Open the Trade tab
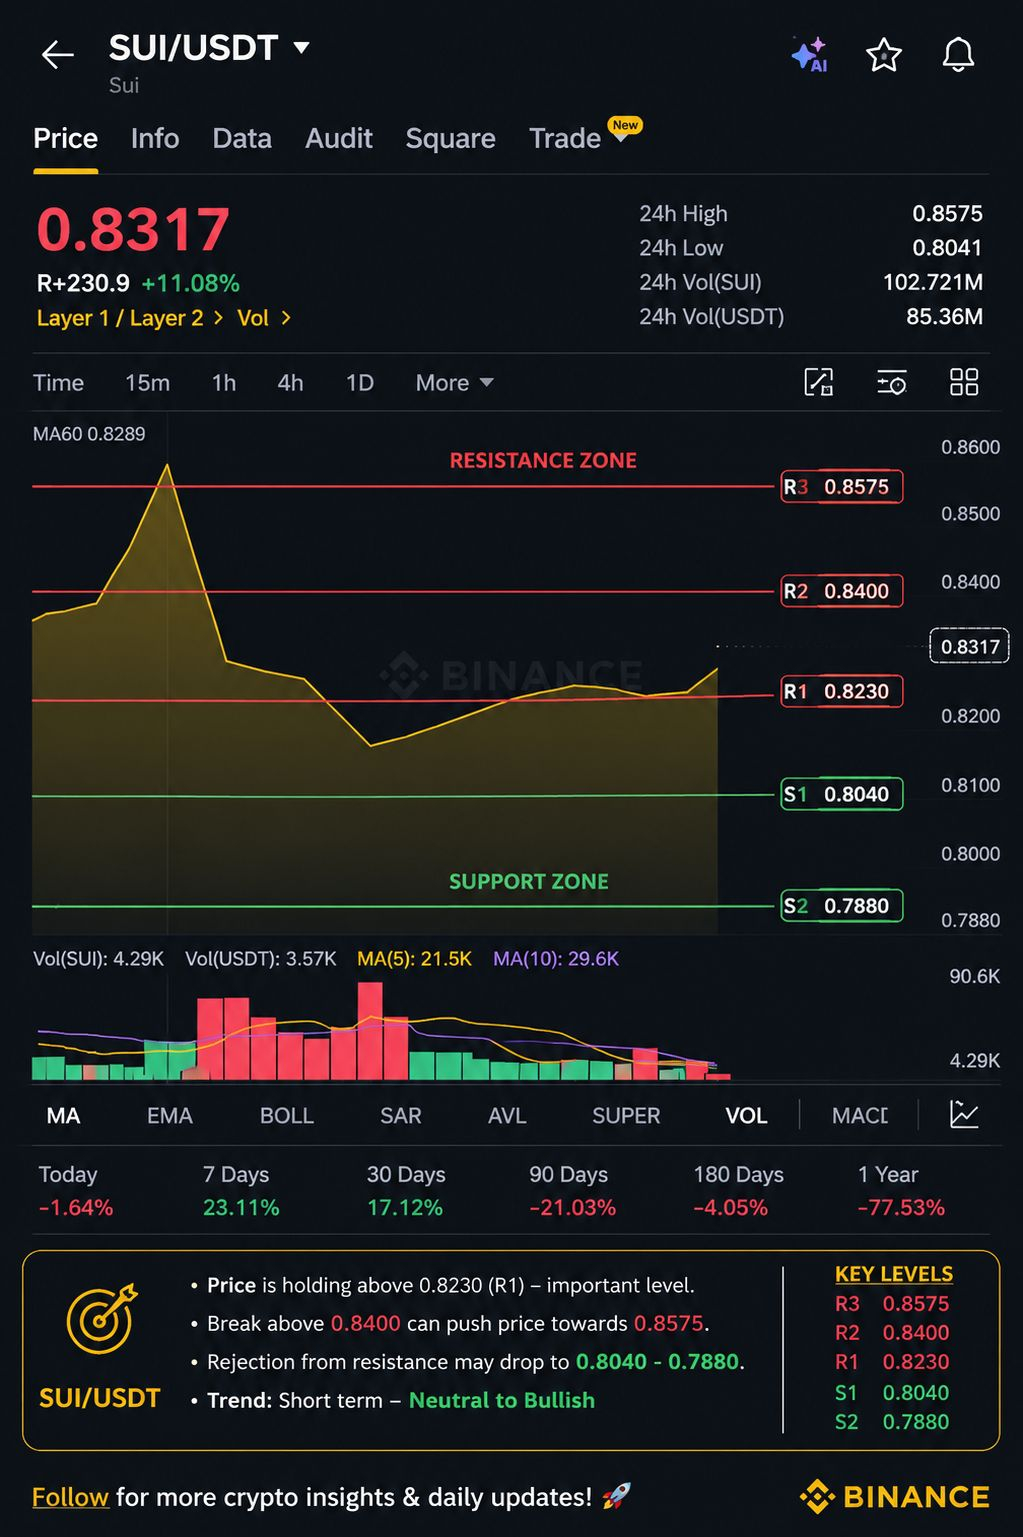Image resolution: width=1023 pixels, height=1537 pixels. pyautogui.click(x=565, y=139)
